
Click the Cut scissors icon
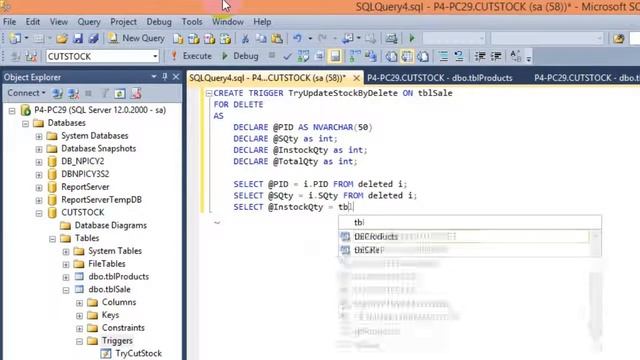pos(245,38)
